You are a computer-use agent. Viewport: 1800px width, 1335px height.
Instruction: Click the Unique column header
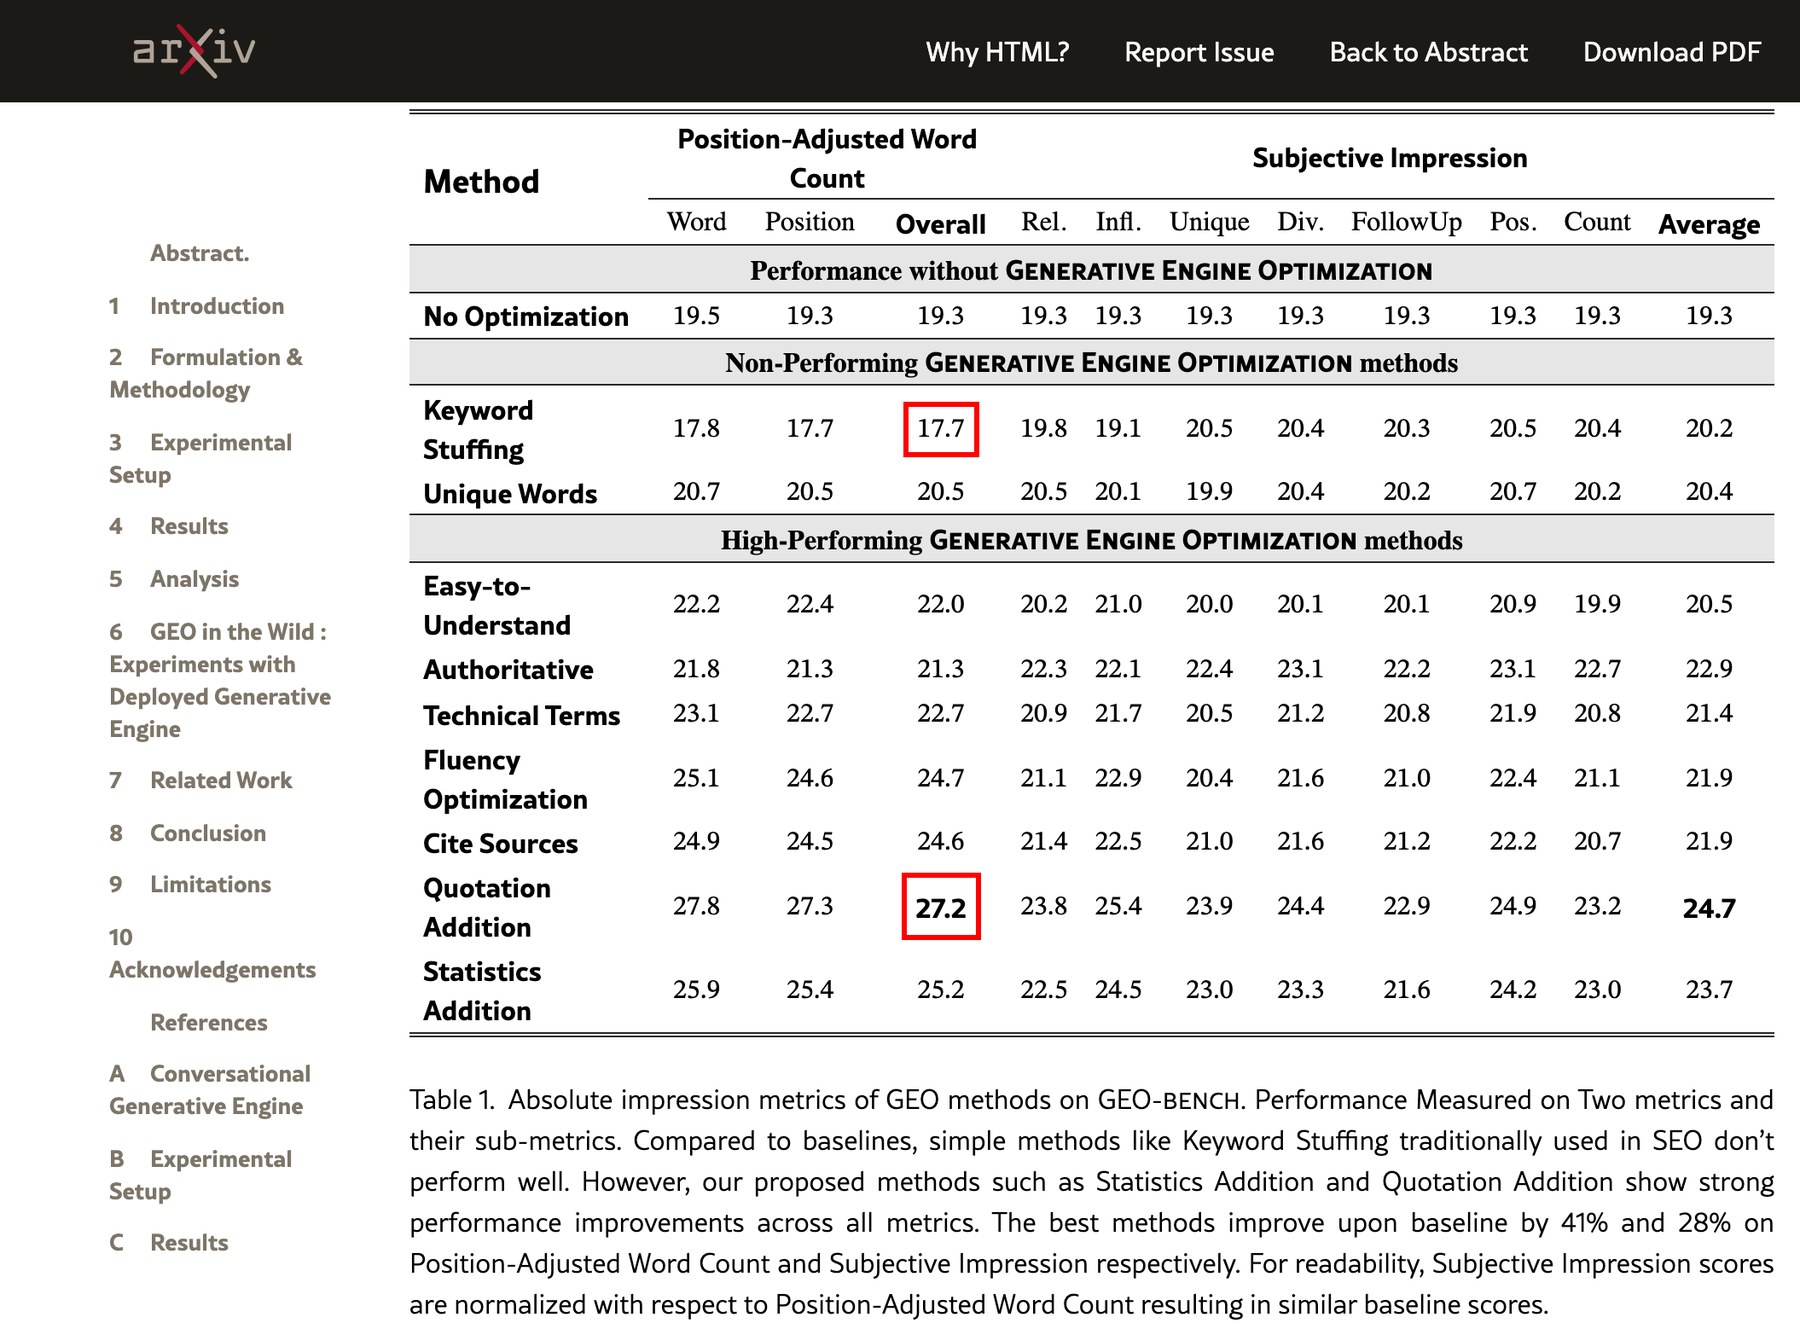click(x=1209, y=222)
